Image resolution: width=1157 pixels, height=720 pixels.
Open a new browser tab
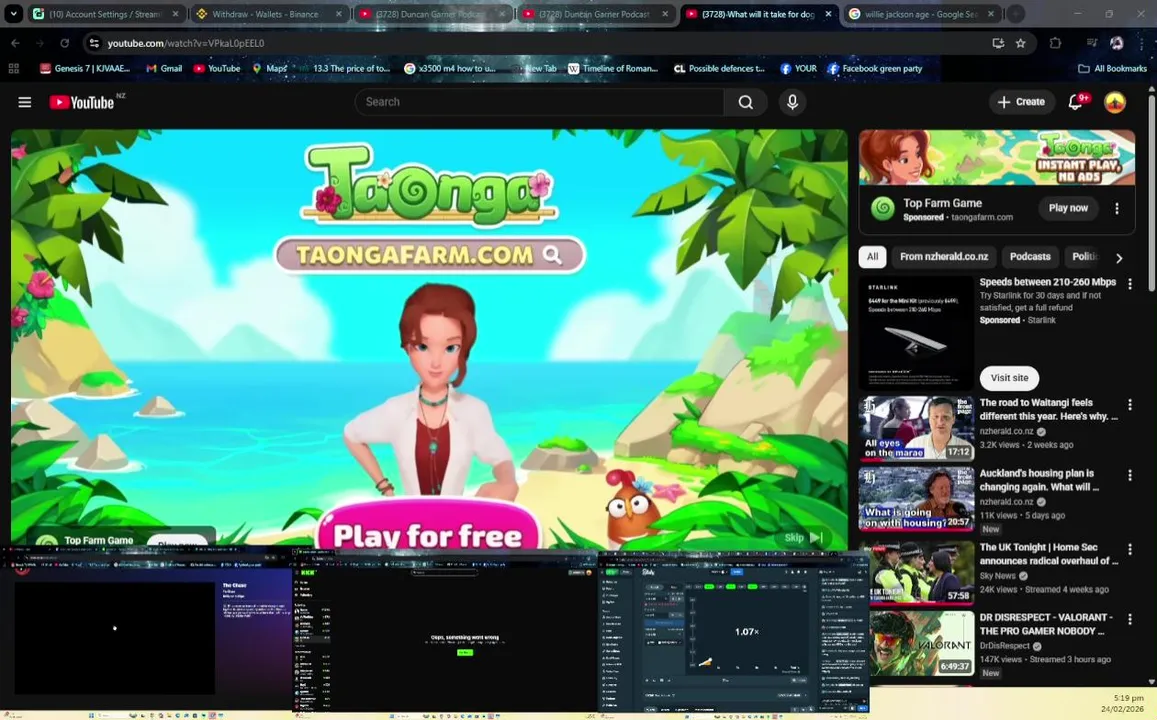click(x=1016, y=14)
